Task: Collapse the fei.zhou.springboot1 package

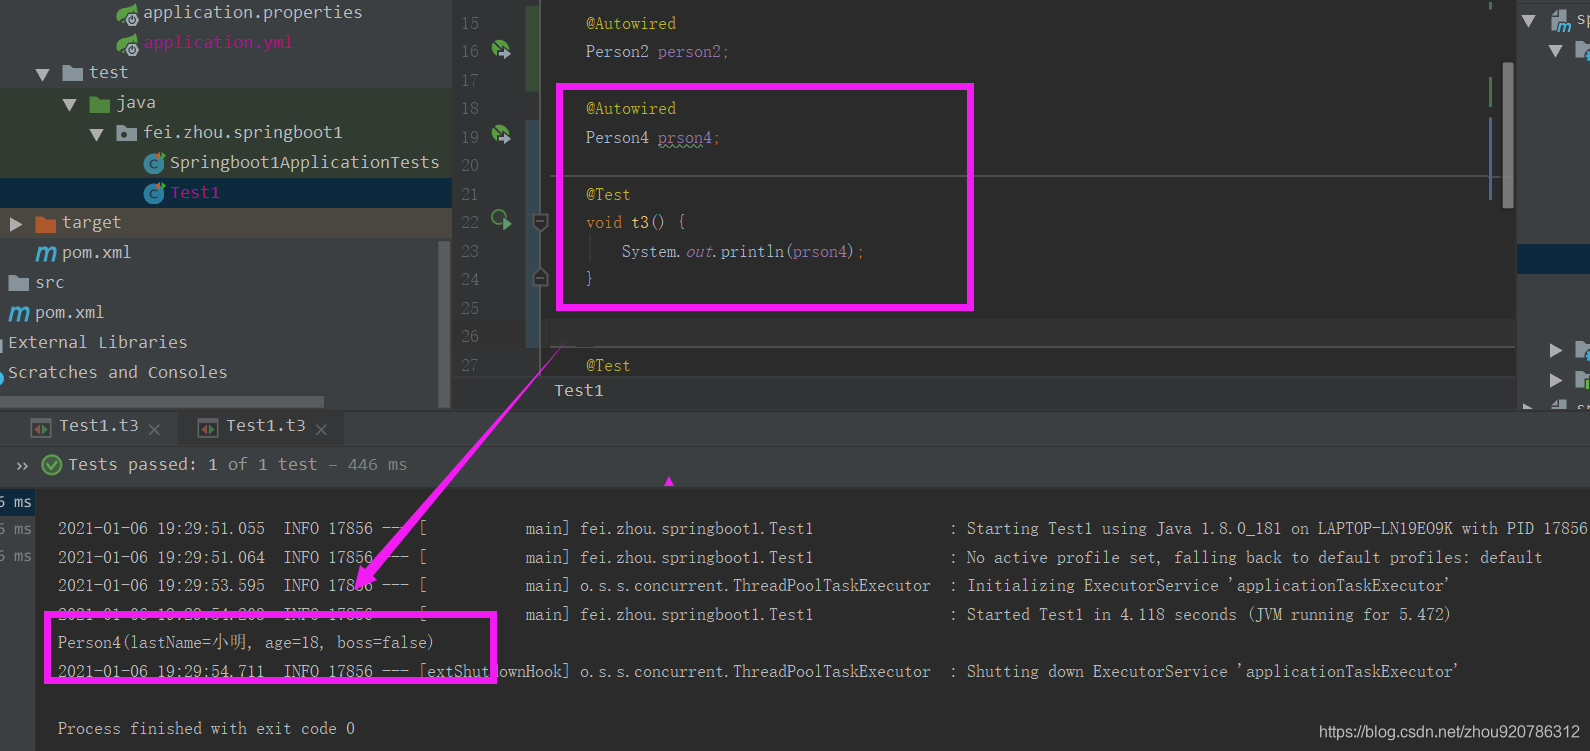Action: point(96,134)
